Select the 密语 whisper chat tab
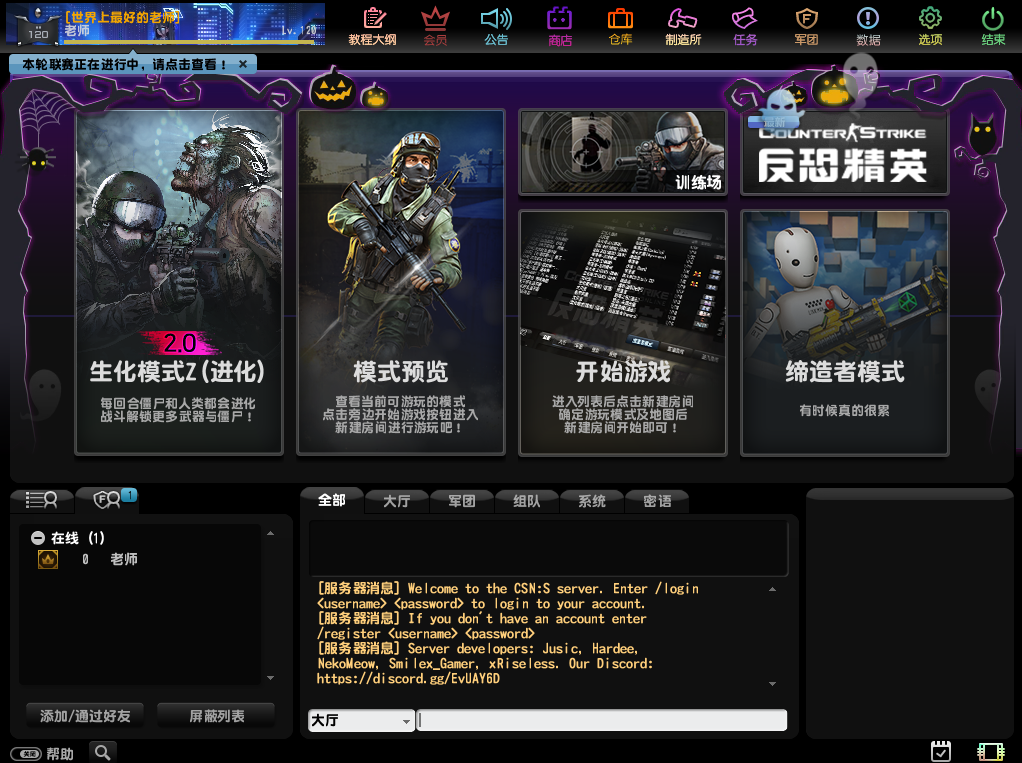The image size is (1022, 763). tap(657, 501)
